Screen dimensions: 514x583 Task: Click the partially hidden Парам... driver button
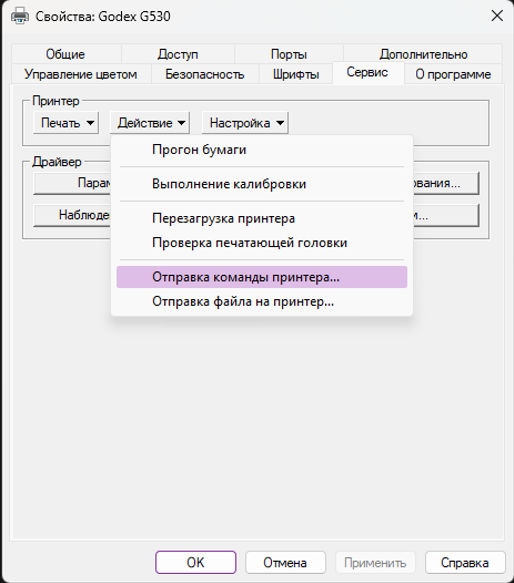coord(73,183)
